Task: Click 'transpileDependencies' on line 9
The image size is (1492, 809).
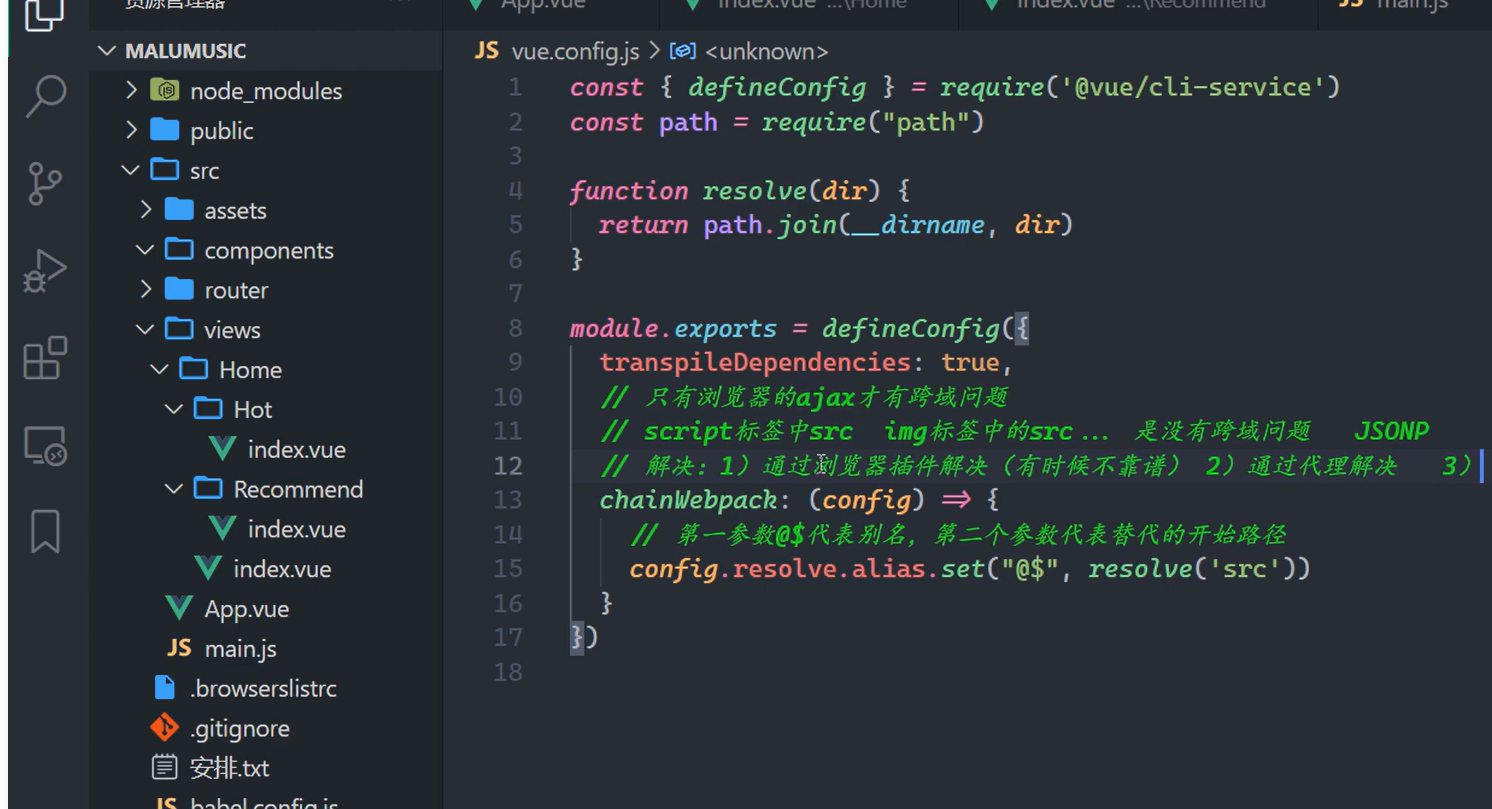Action: (755, 362)
